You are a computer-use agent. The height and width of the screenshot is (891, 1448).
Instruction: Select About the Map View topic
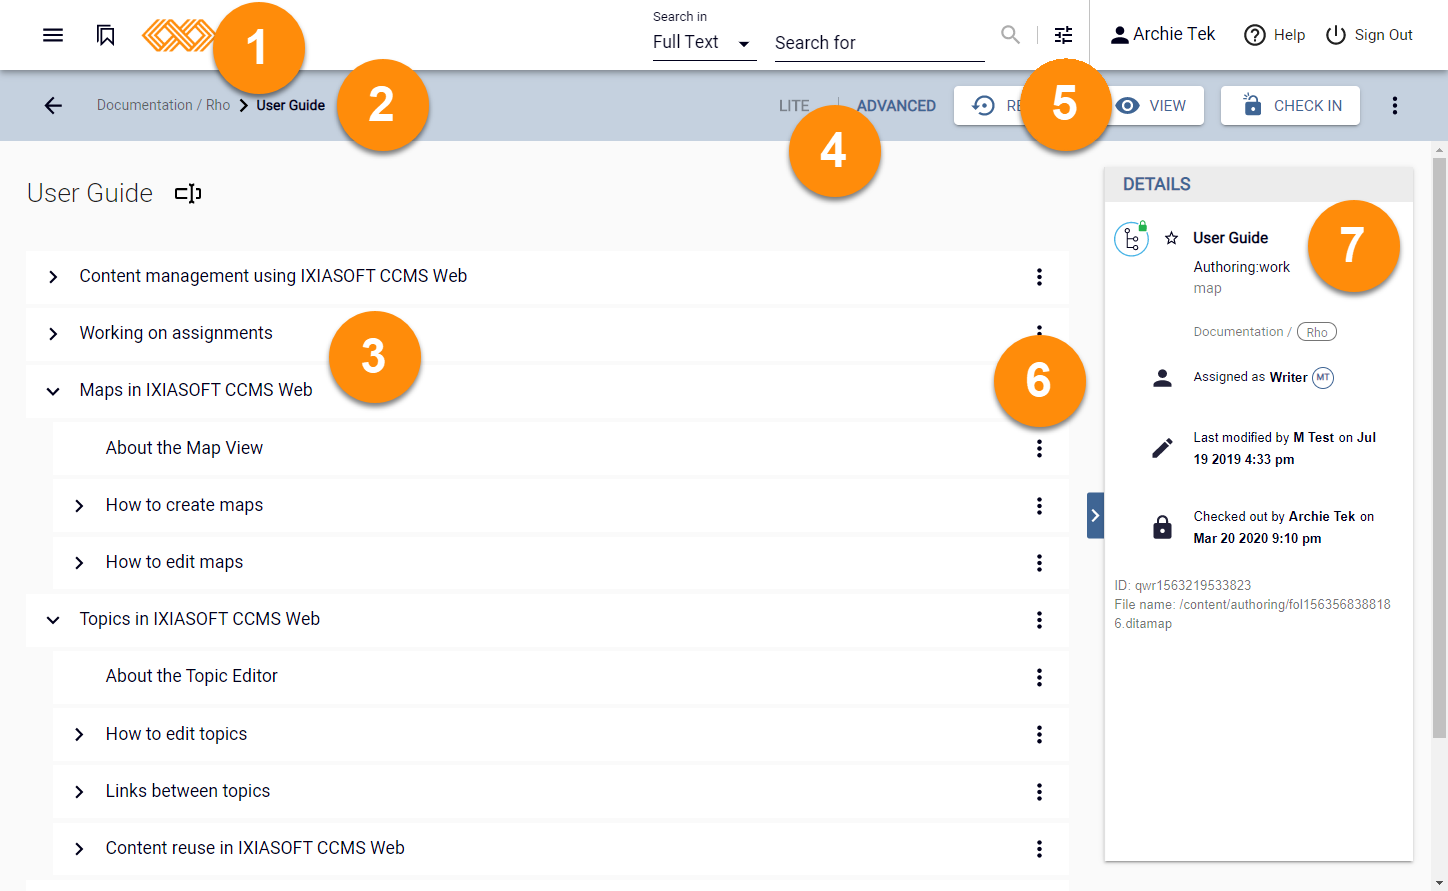(184, 448)
